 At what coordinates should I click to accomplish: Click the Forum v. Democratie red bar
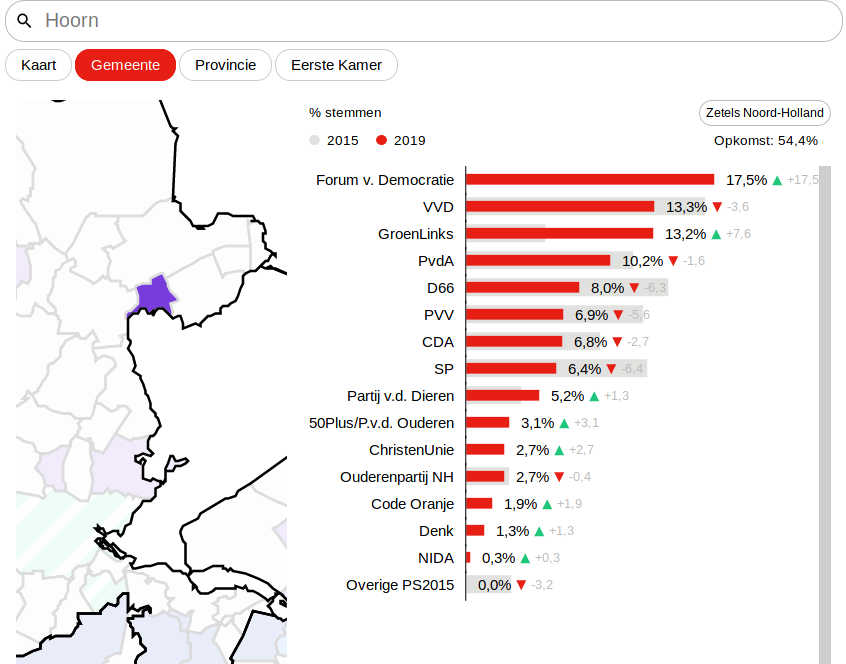pos(590,180)
